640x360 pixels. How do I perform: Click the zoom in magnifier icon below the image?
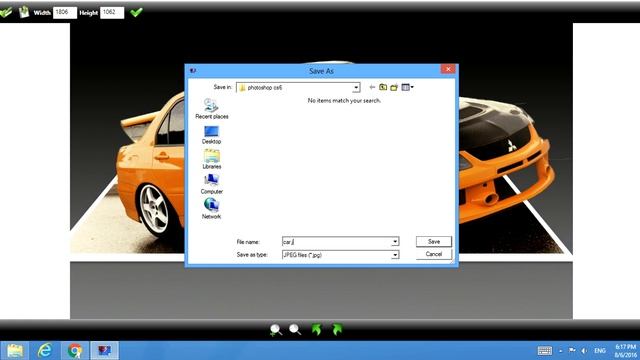[x=276, y=330]
